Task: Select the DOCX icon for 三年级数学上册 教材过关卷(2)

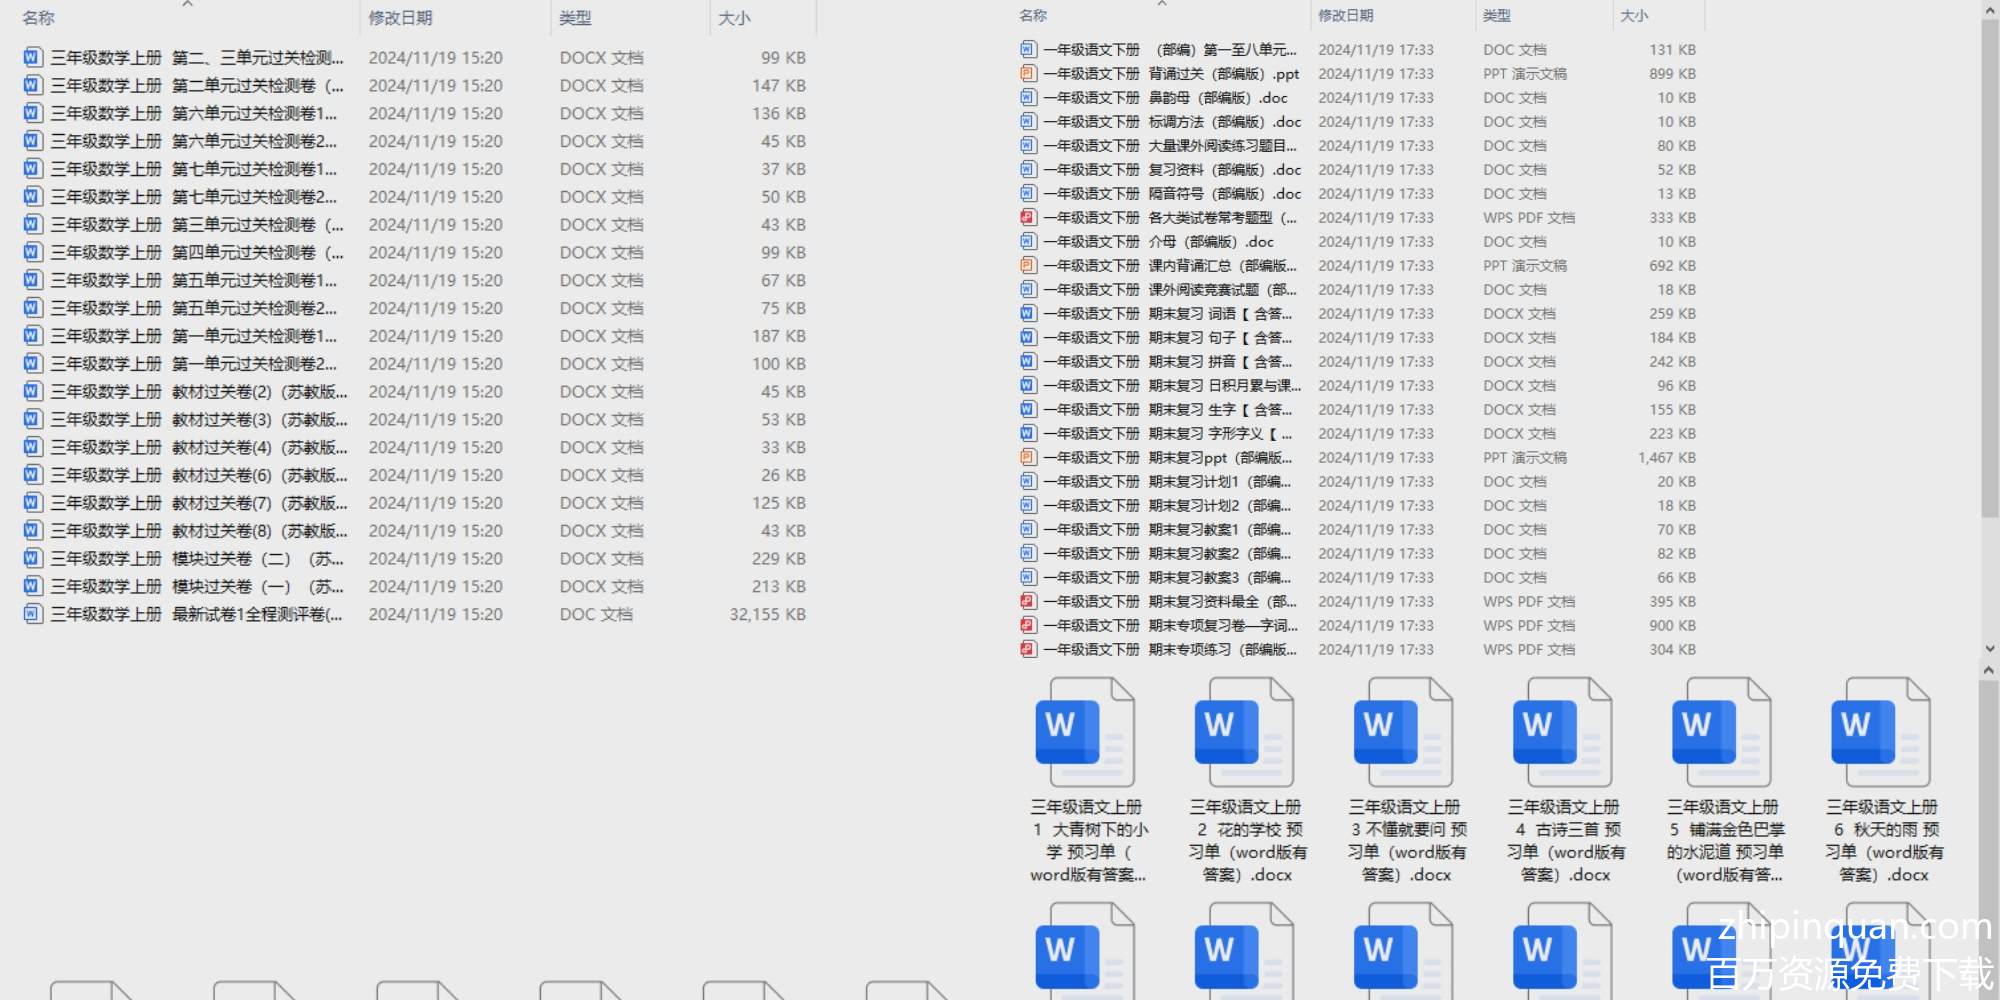Action: point(33,391)
